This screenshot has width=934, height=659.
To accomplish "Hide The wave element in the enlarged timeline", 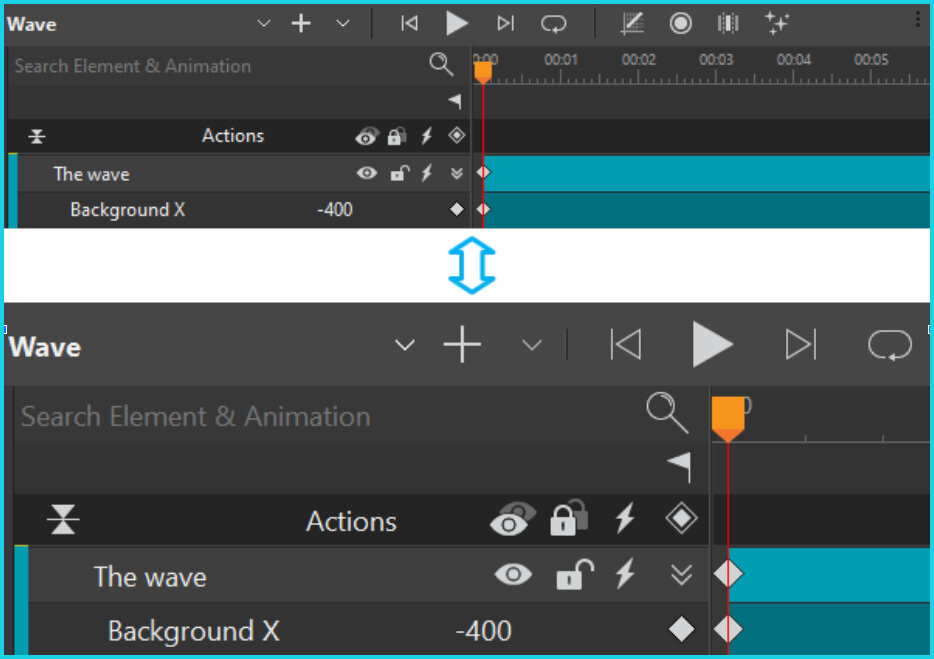I will click(513, 574).
